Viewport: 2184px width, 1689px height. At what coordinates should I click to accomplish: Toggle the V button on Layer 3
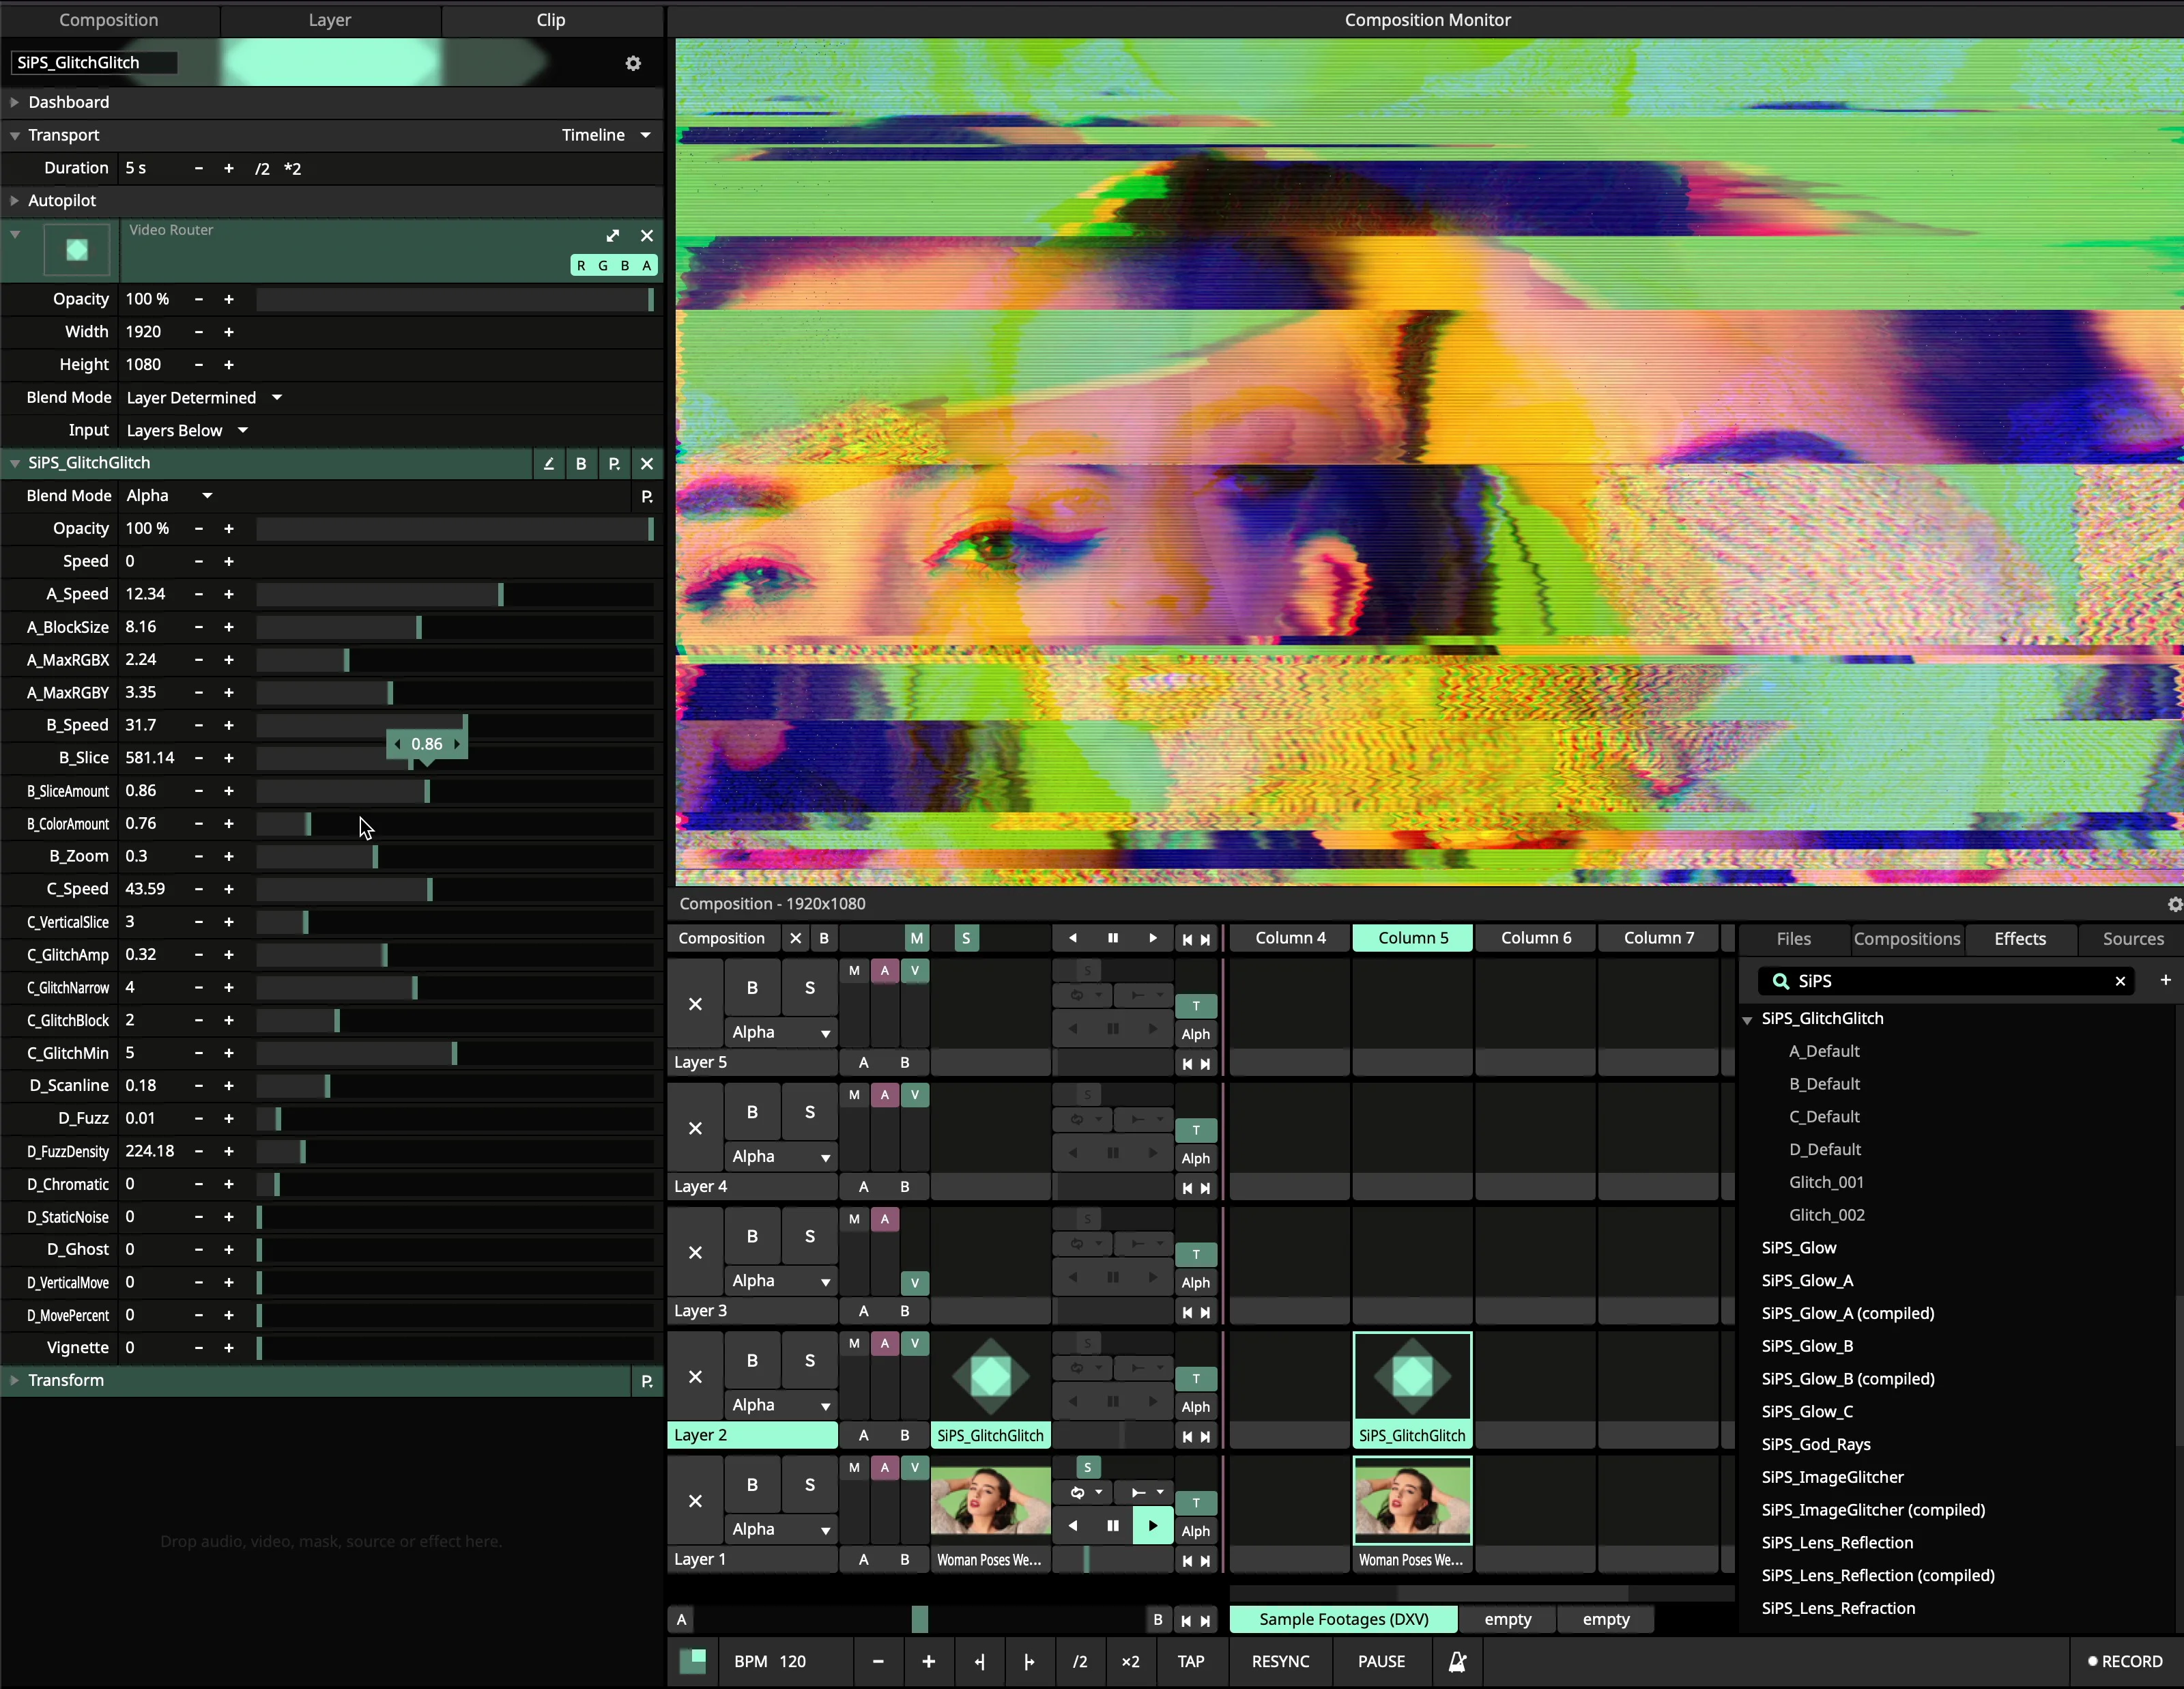click(914, 1283)
